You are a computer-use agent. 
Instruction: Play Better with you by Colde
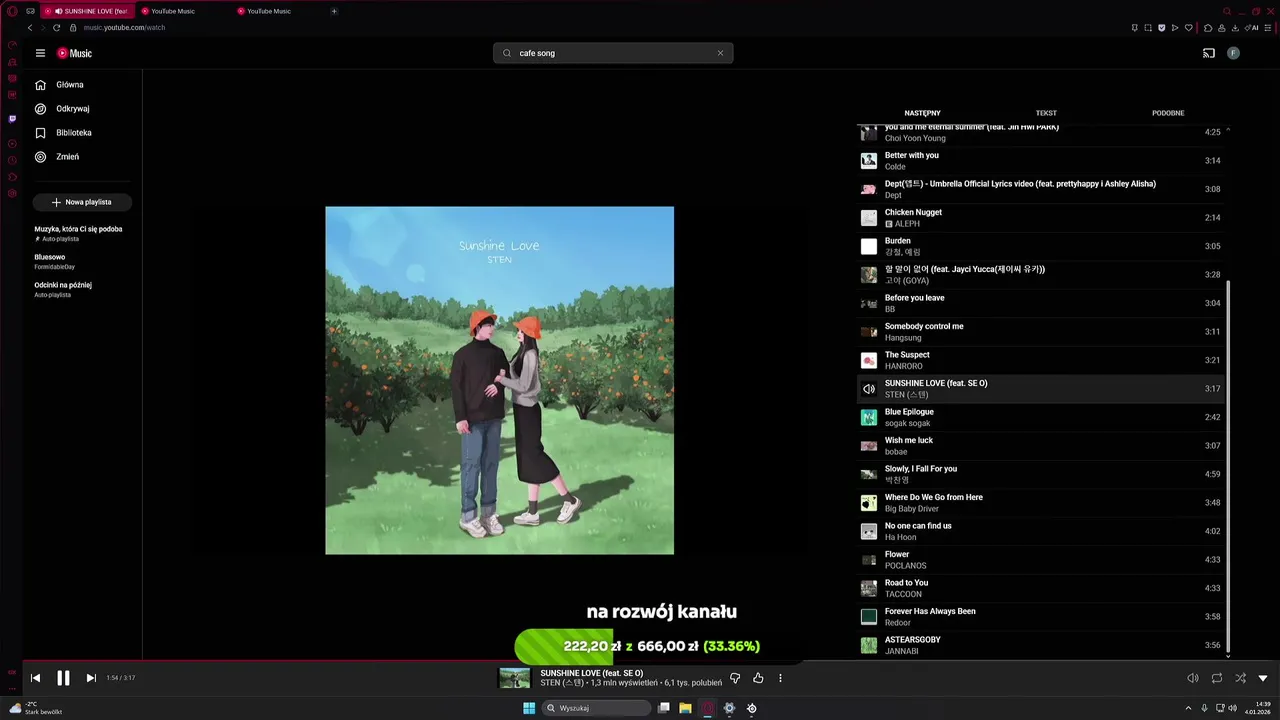(1040, 160)
